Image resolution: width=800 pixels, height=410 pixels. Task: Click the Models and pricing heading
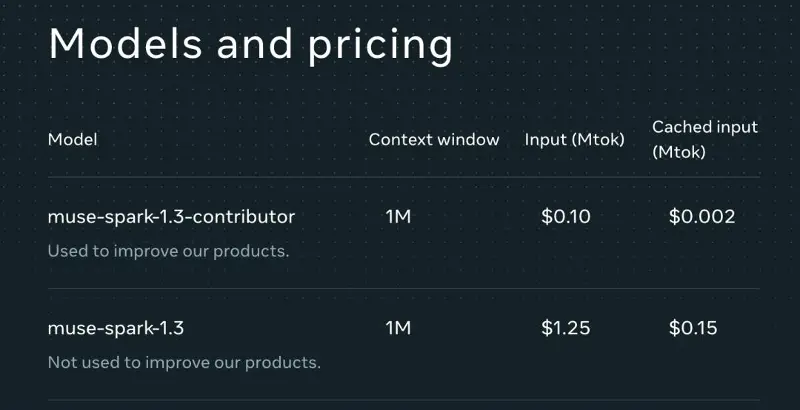point(251,45)
